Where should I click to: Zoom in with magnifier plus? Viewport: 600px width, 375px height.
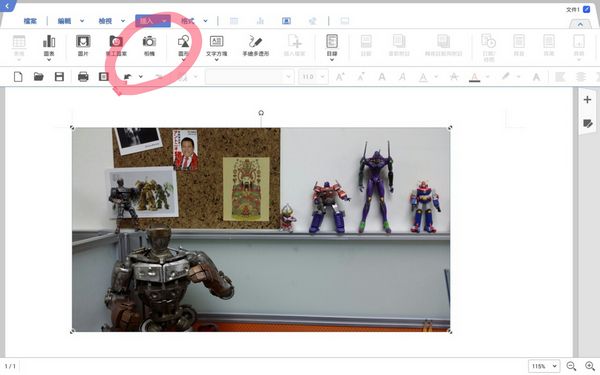point(590,366)
